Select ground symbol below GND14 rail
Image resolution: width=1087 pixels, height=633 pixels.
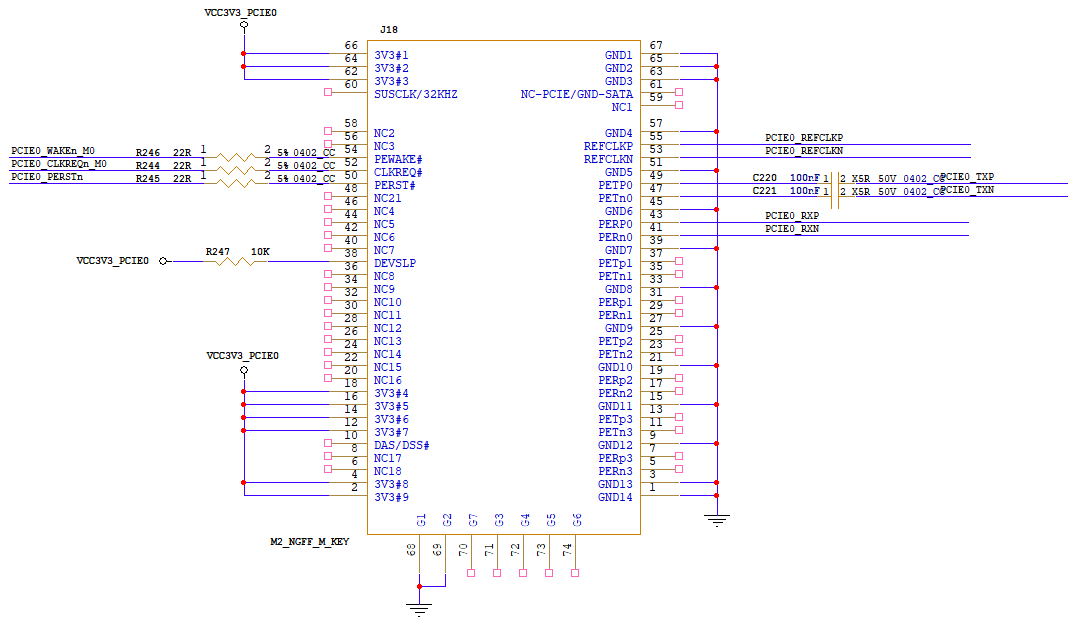pos(717,520)
